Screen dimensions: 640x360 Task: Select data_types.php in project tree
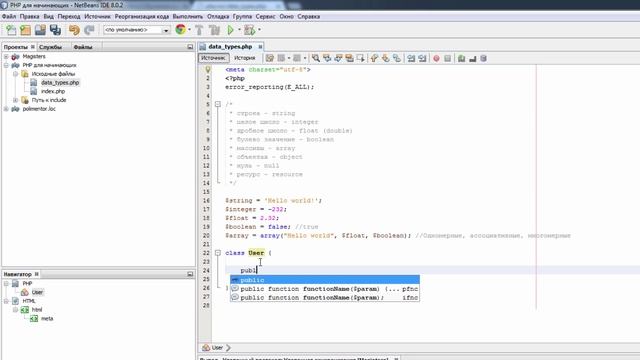[x=60, y=82]
